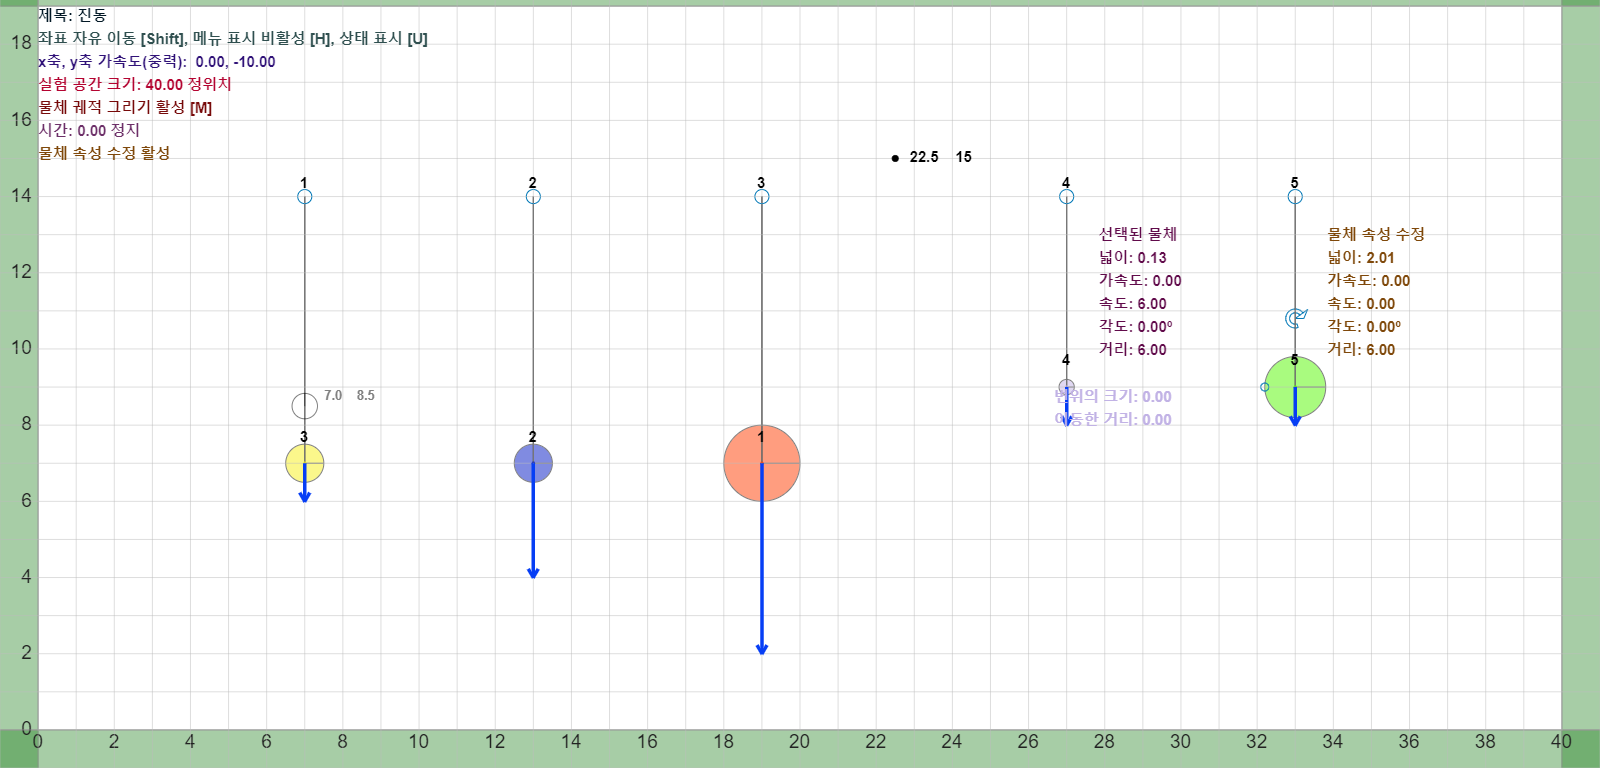Click the 실험 공간 크기: 40.00 value
This screenshot has height=768, width=1600.
(x=111, y=84)
